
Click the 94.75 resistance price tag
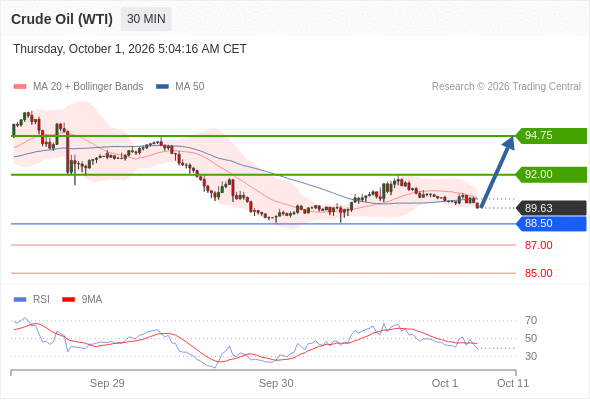point(551,135)
